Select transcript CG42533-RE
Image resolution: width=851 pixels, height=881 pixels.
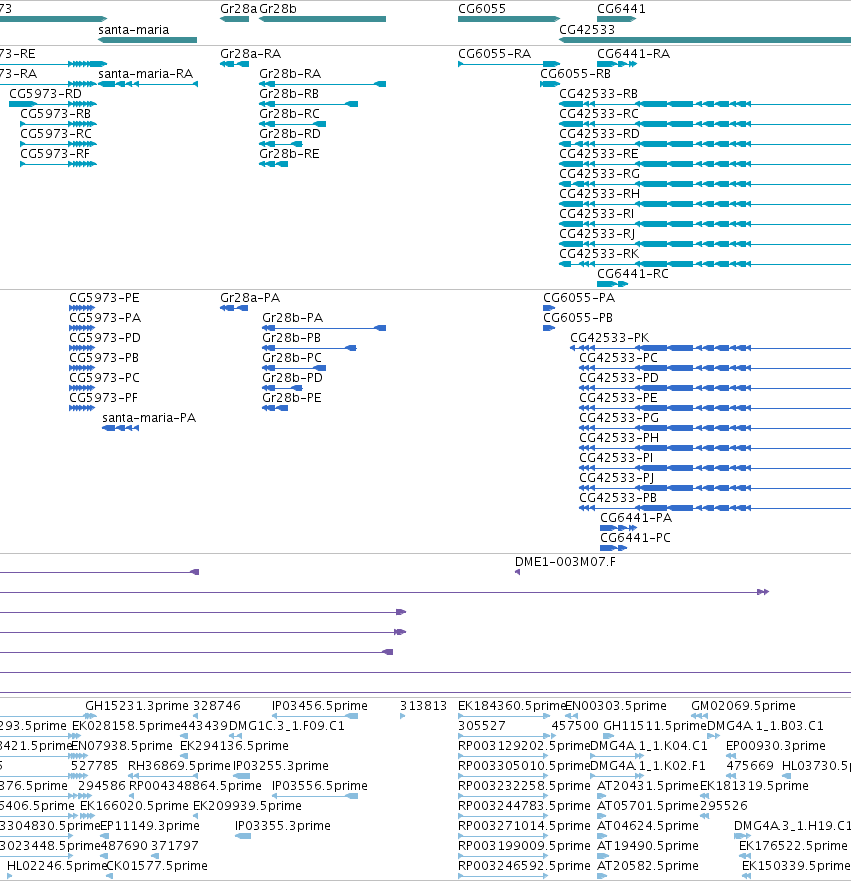coord(705,164)
